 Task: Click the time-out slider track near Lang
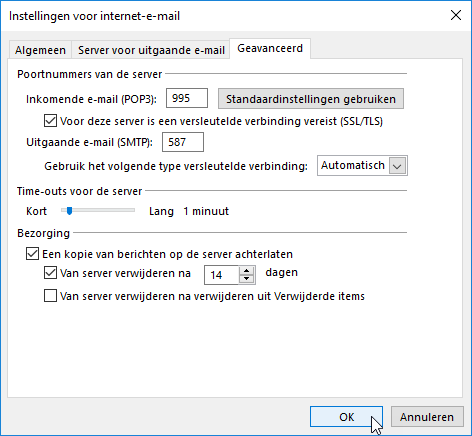pyautogui.click(x=128, y=210)
